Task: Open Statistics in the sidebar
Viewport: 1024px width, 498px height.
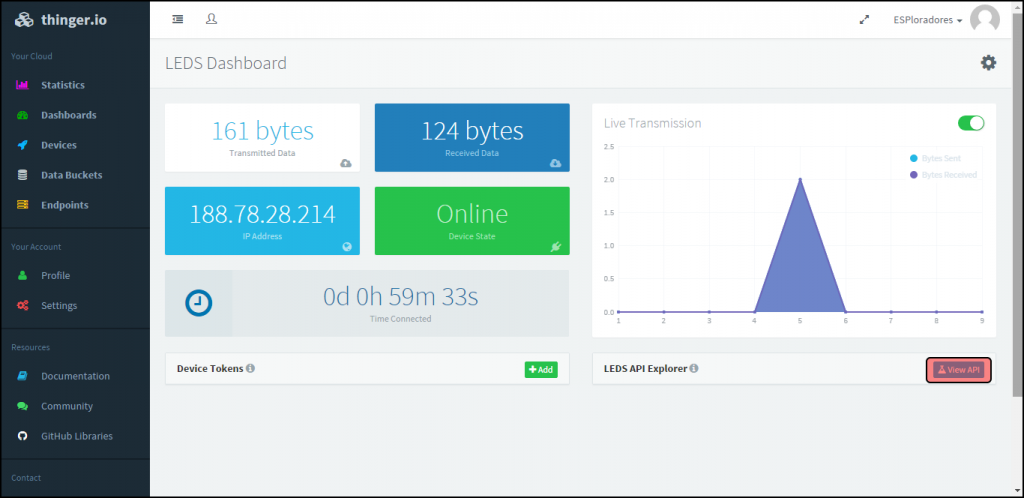Action: point(63,85)
